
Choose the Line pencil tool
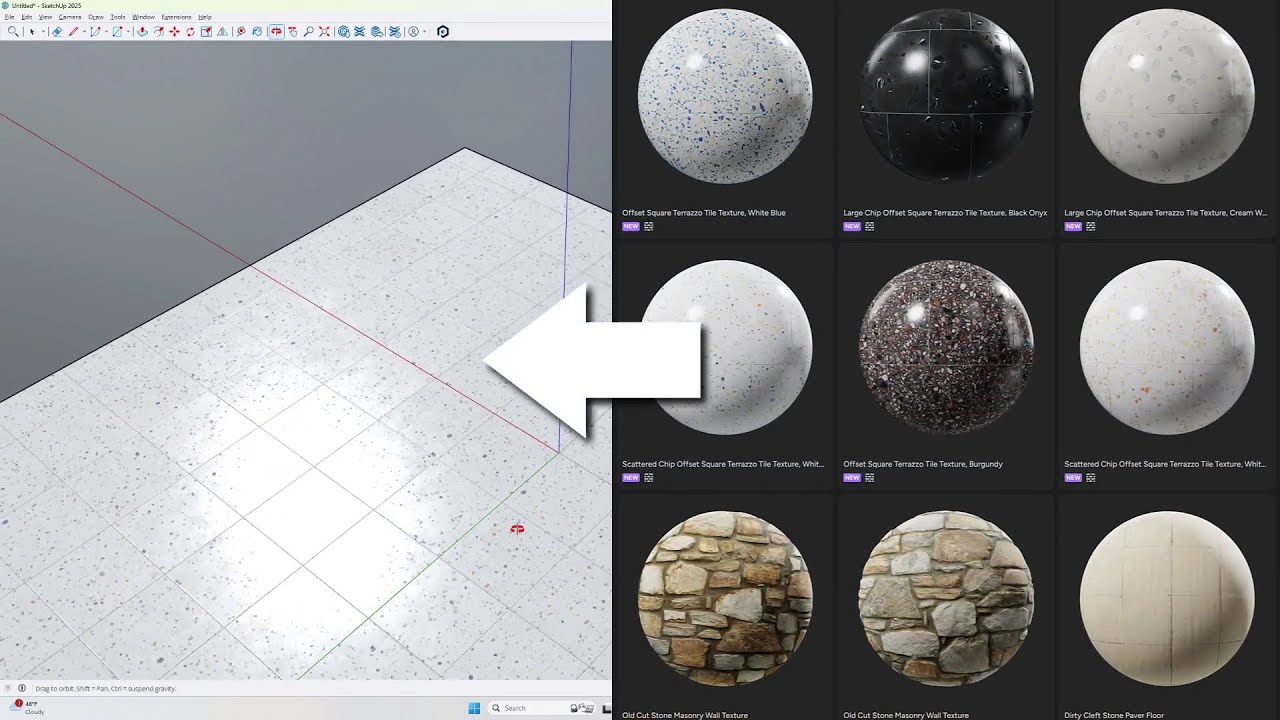coord(73,32)
